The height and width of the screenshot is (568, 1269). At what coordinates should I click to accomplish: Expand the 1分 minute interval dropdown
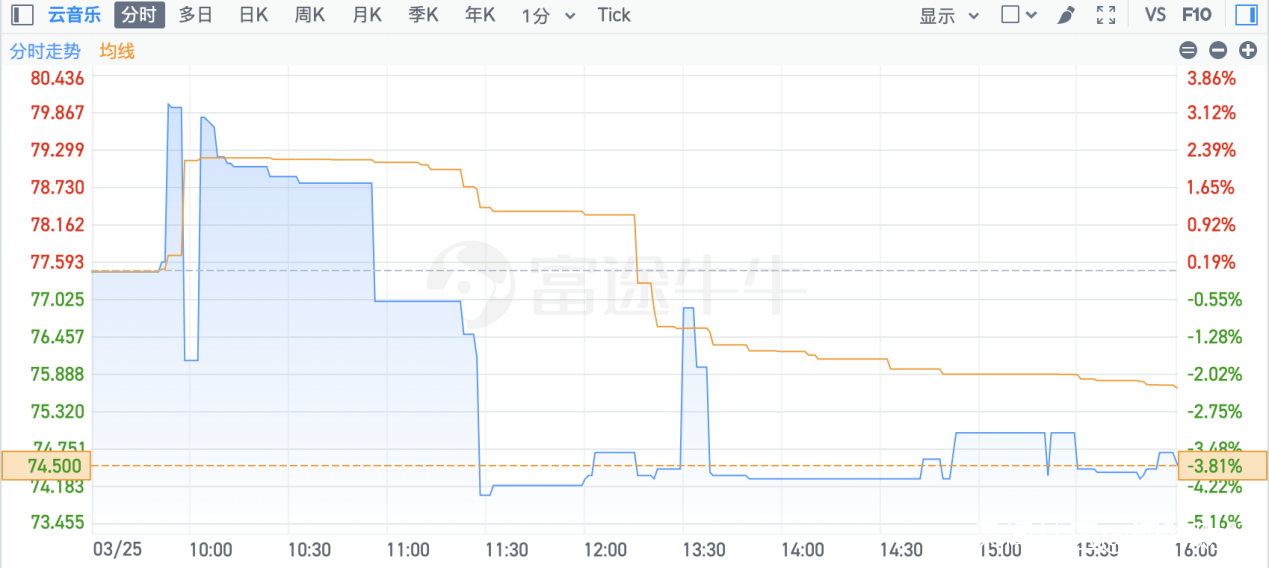click(549, 16)
